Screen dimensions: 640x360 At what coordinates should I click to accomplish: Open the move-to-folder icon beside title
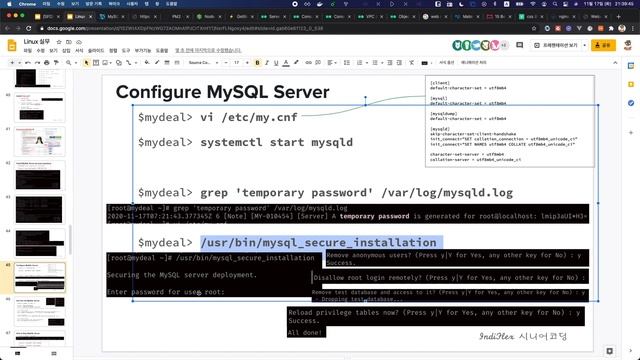(69, 42)
